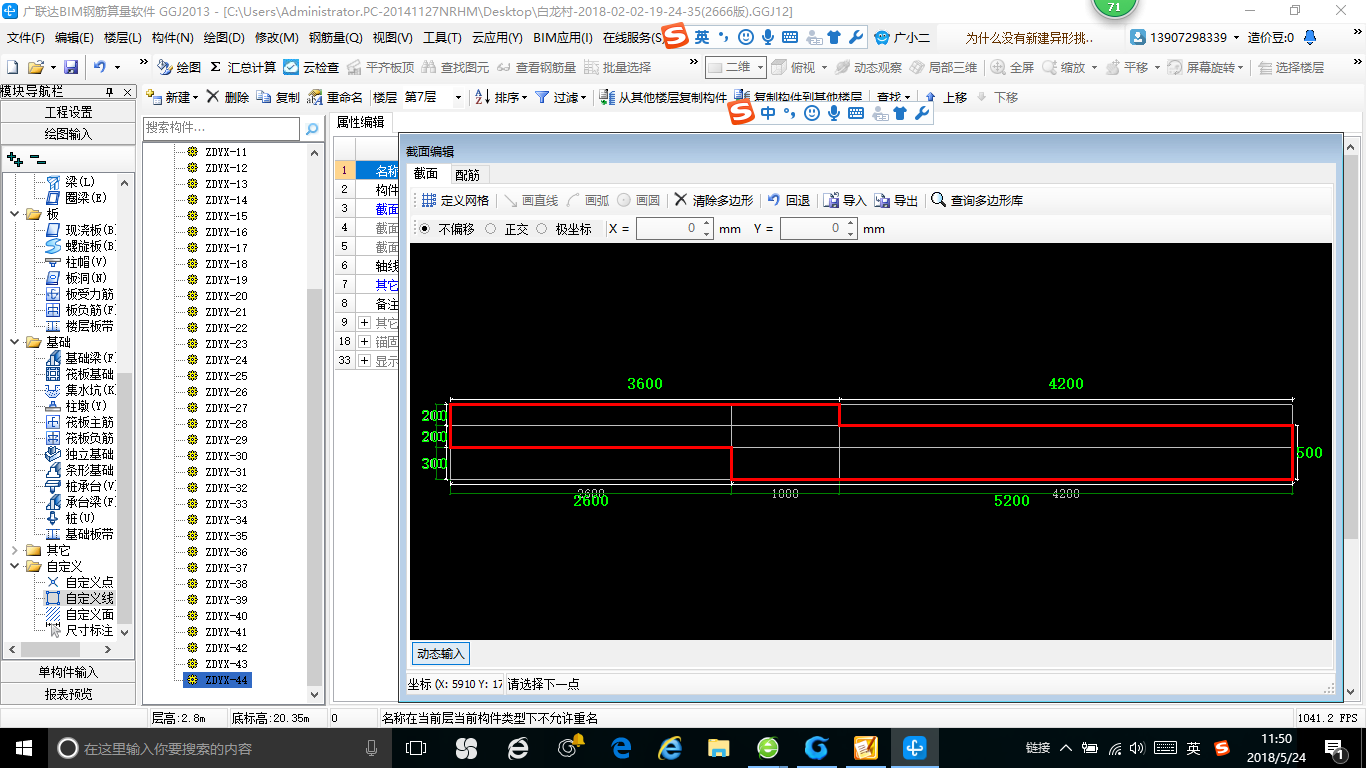Click 导出 export section

[896, 200]
